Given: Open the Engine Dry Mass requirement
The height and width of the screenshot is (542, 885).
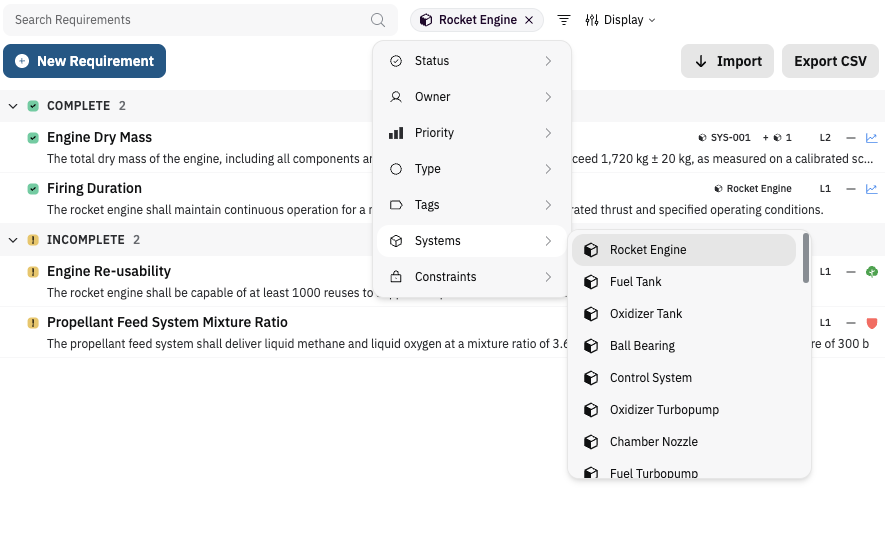Looking at the screenshot, I should pyautogui.click(x=99, y=137).
